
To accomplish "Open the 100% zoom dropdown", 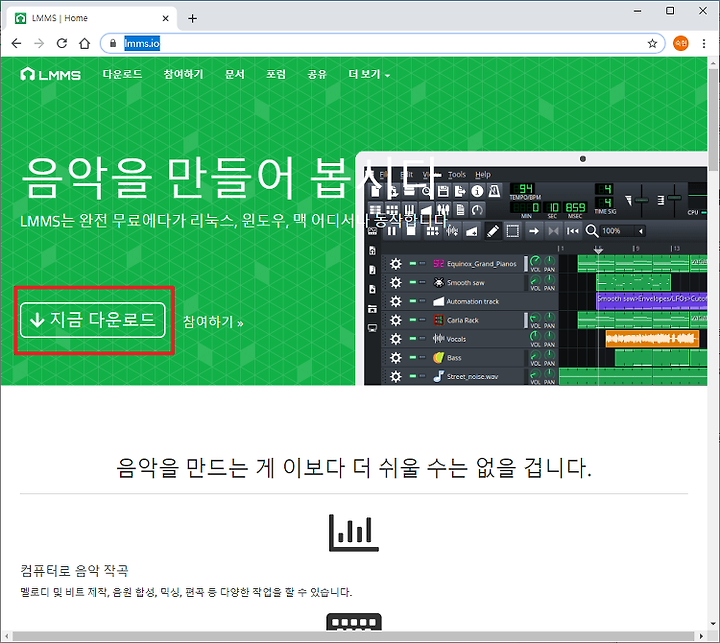I will (641, 231).
